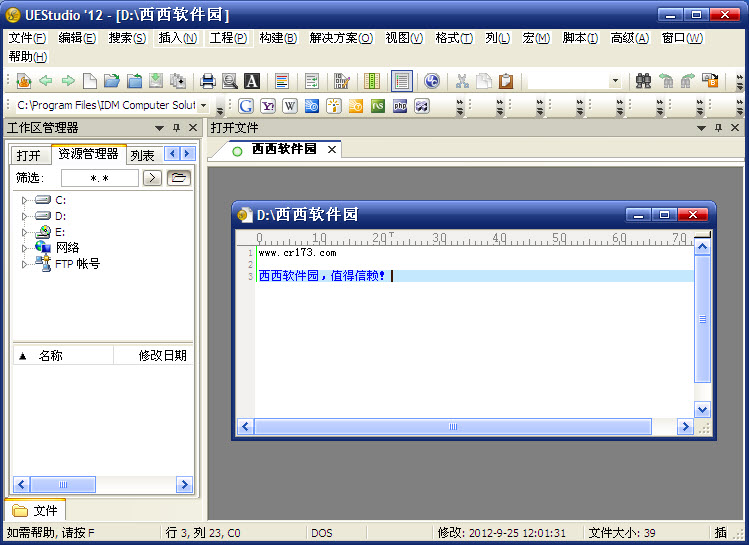
Task: Expand the 网络 tree node
Action: [24, 248]
